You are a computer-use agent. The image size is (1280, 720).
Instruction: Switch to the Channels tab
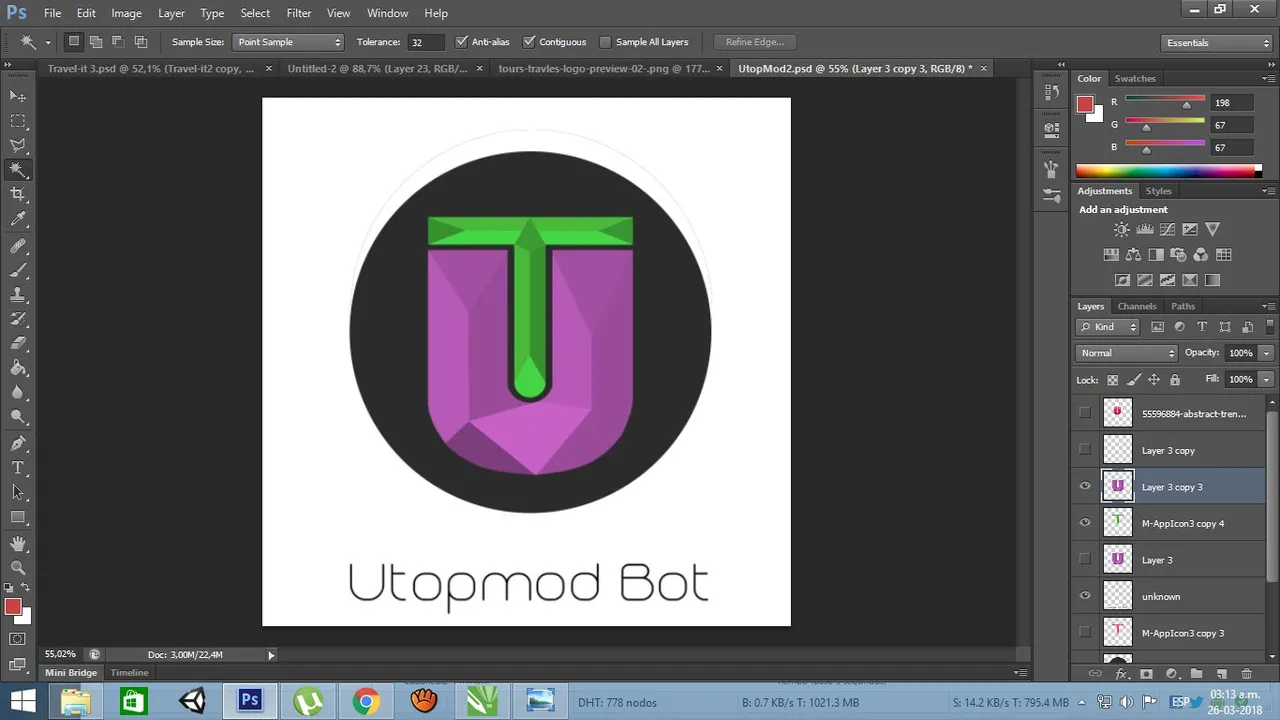(1137, 306)
